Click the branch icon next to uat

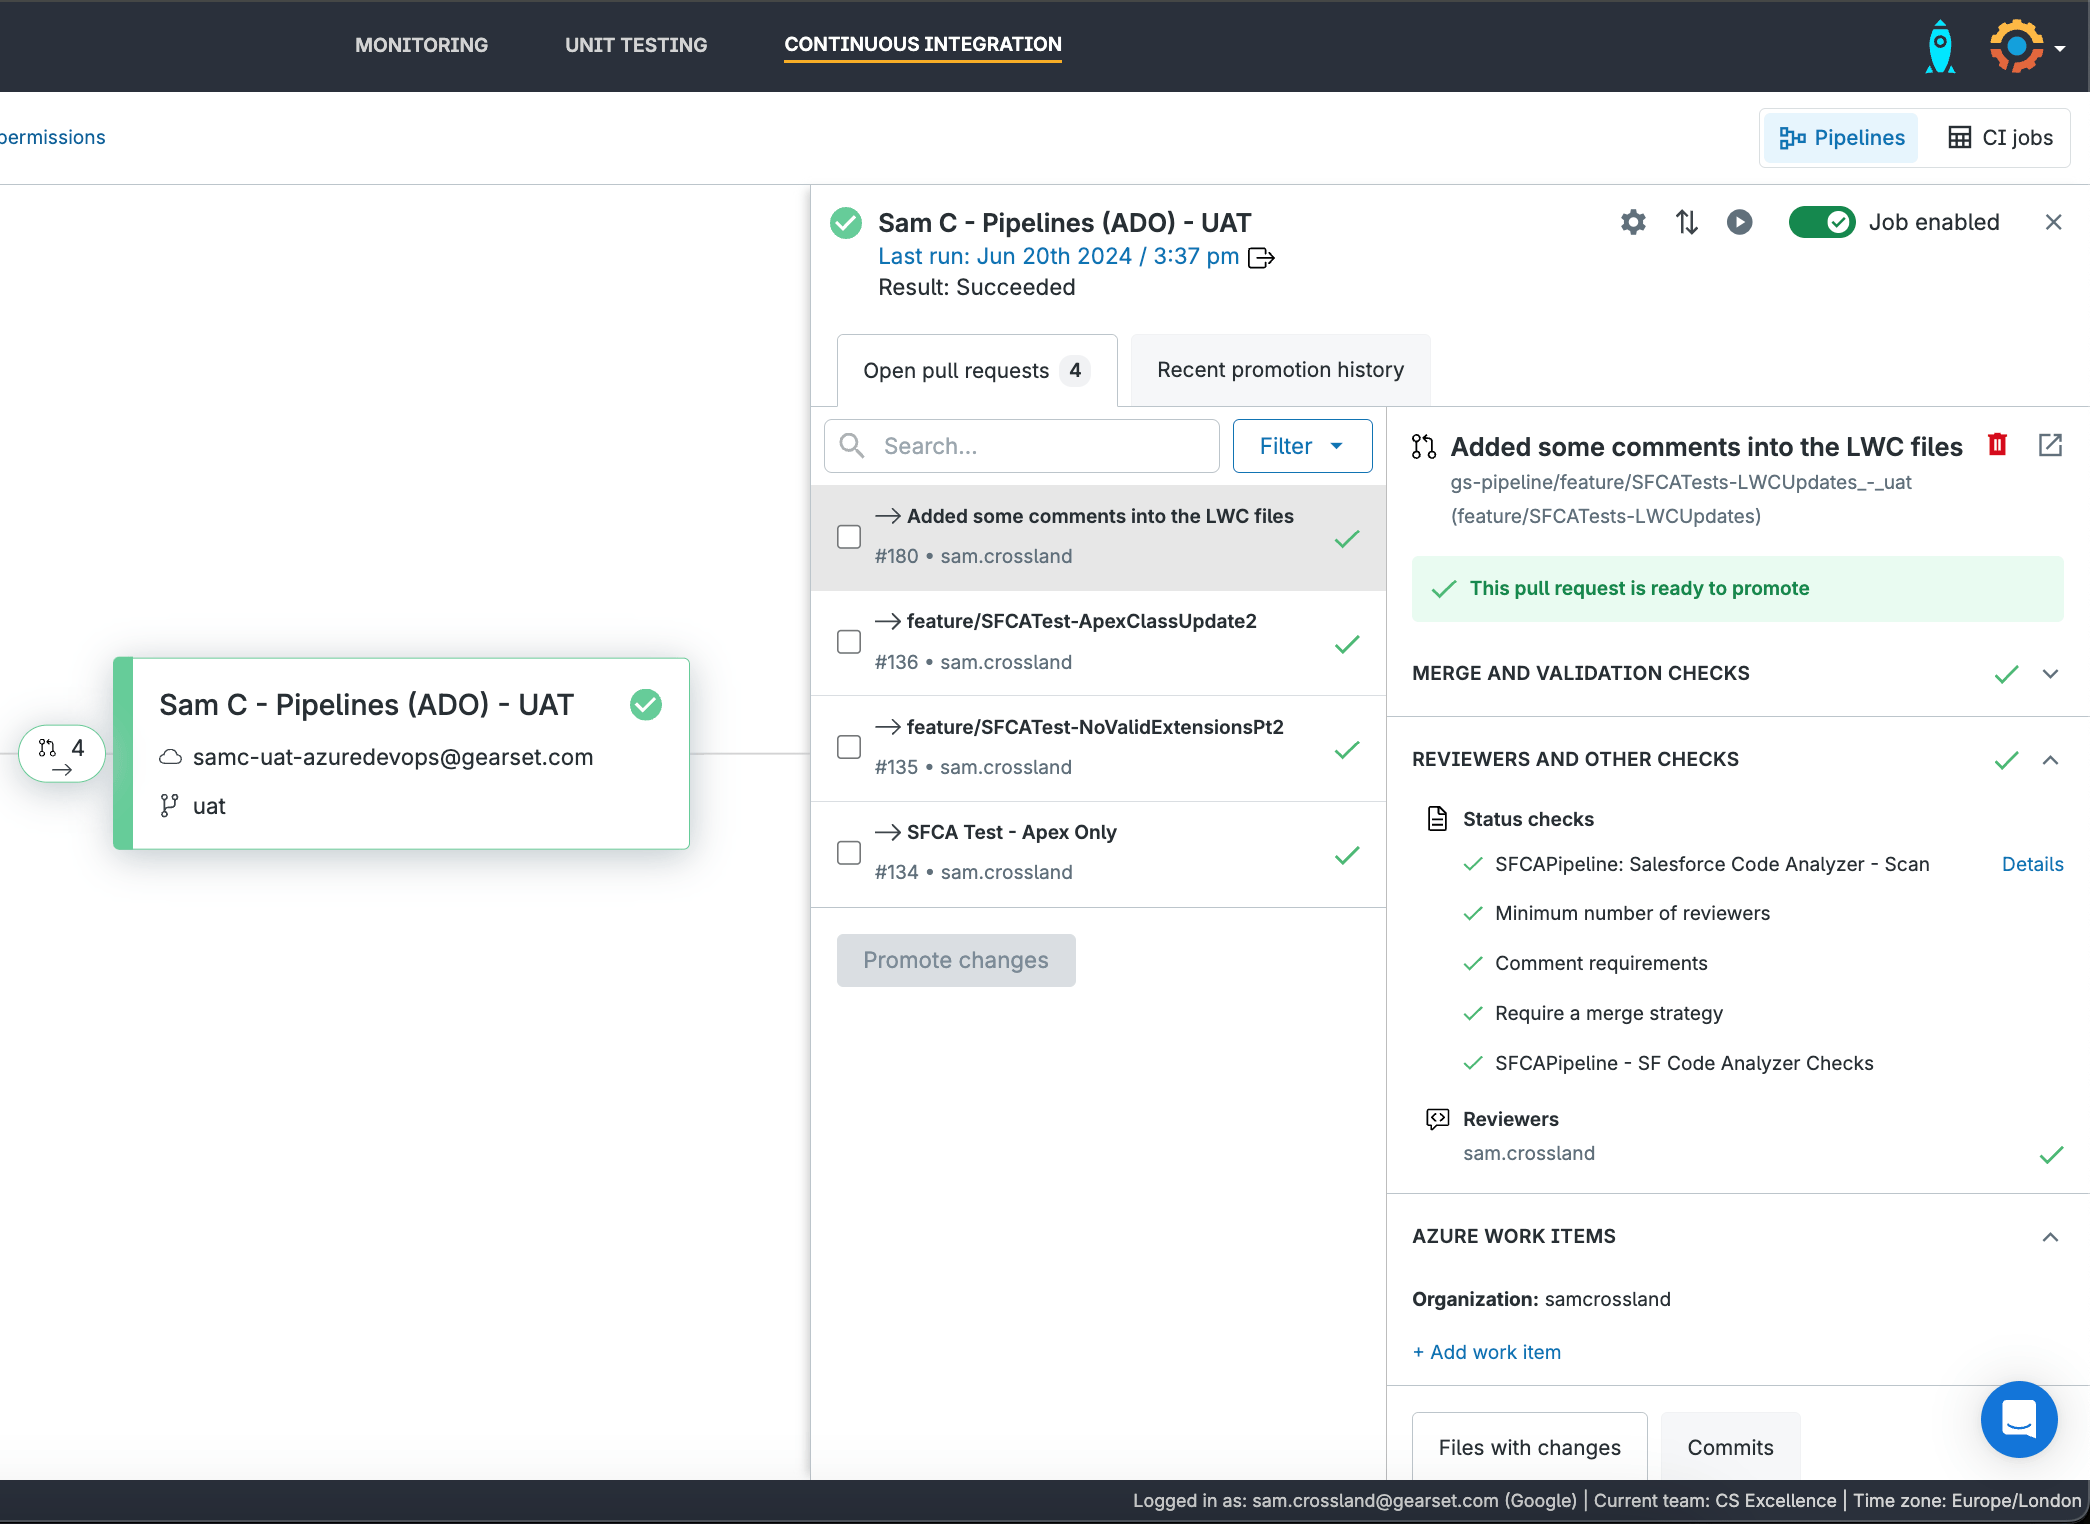[x=170, y=806]
